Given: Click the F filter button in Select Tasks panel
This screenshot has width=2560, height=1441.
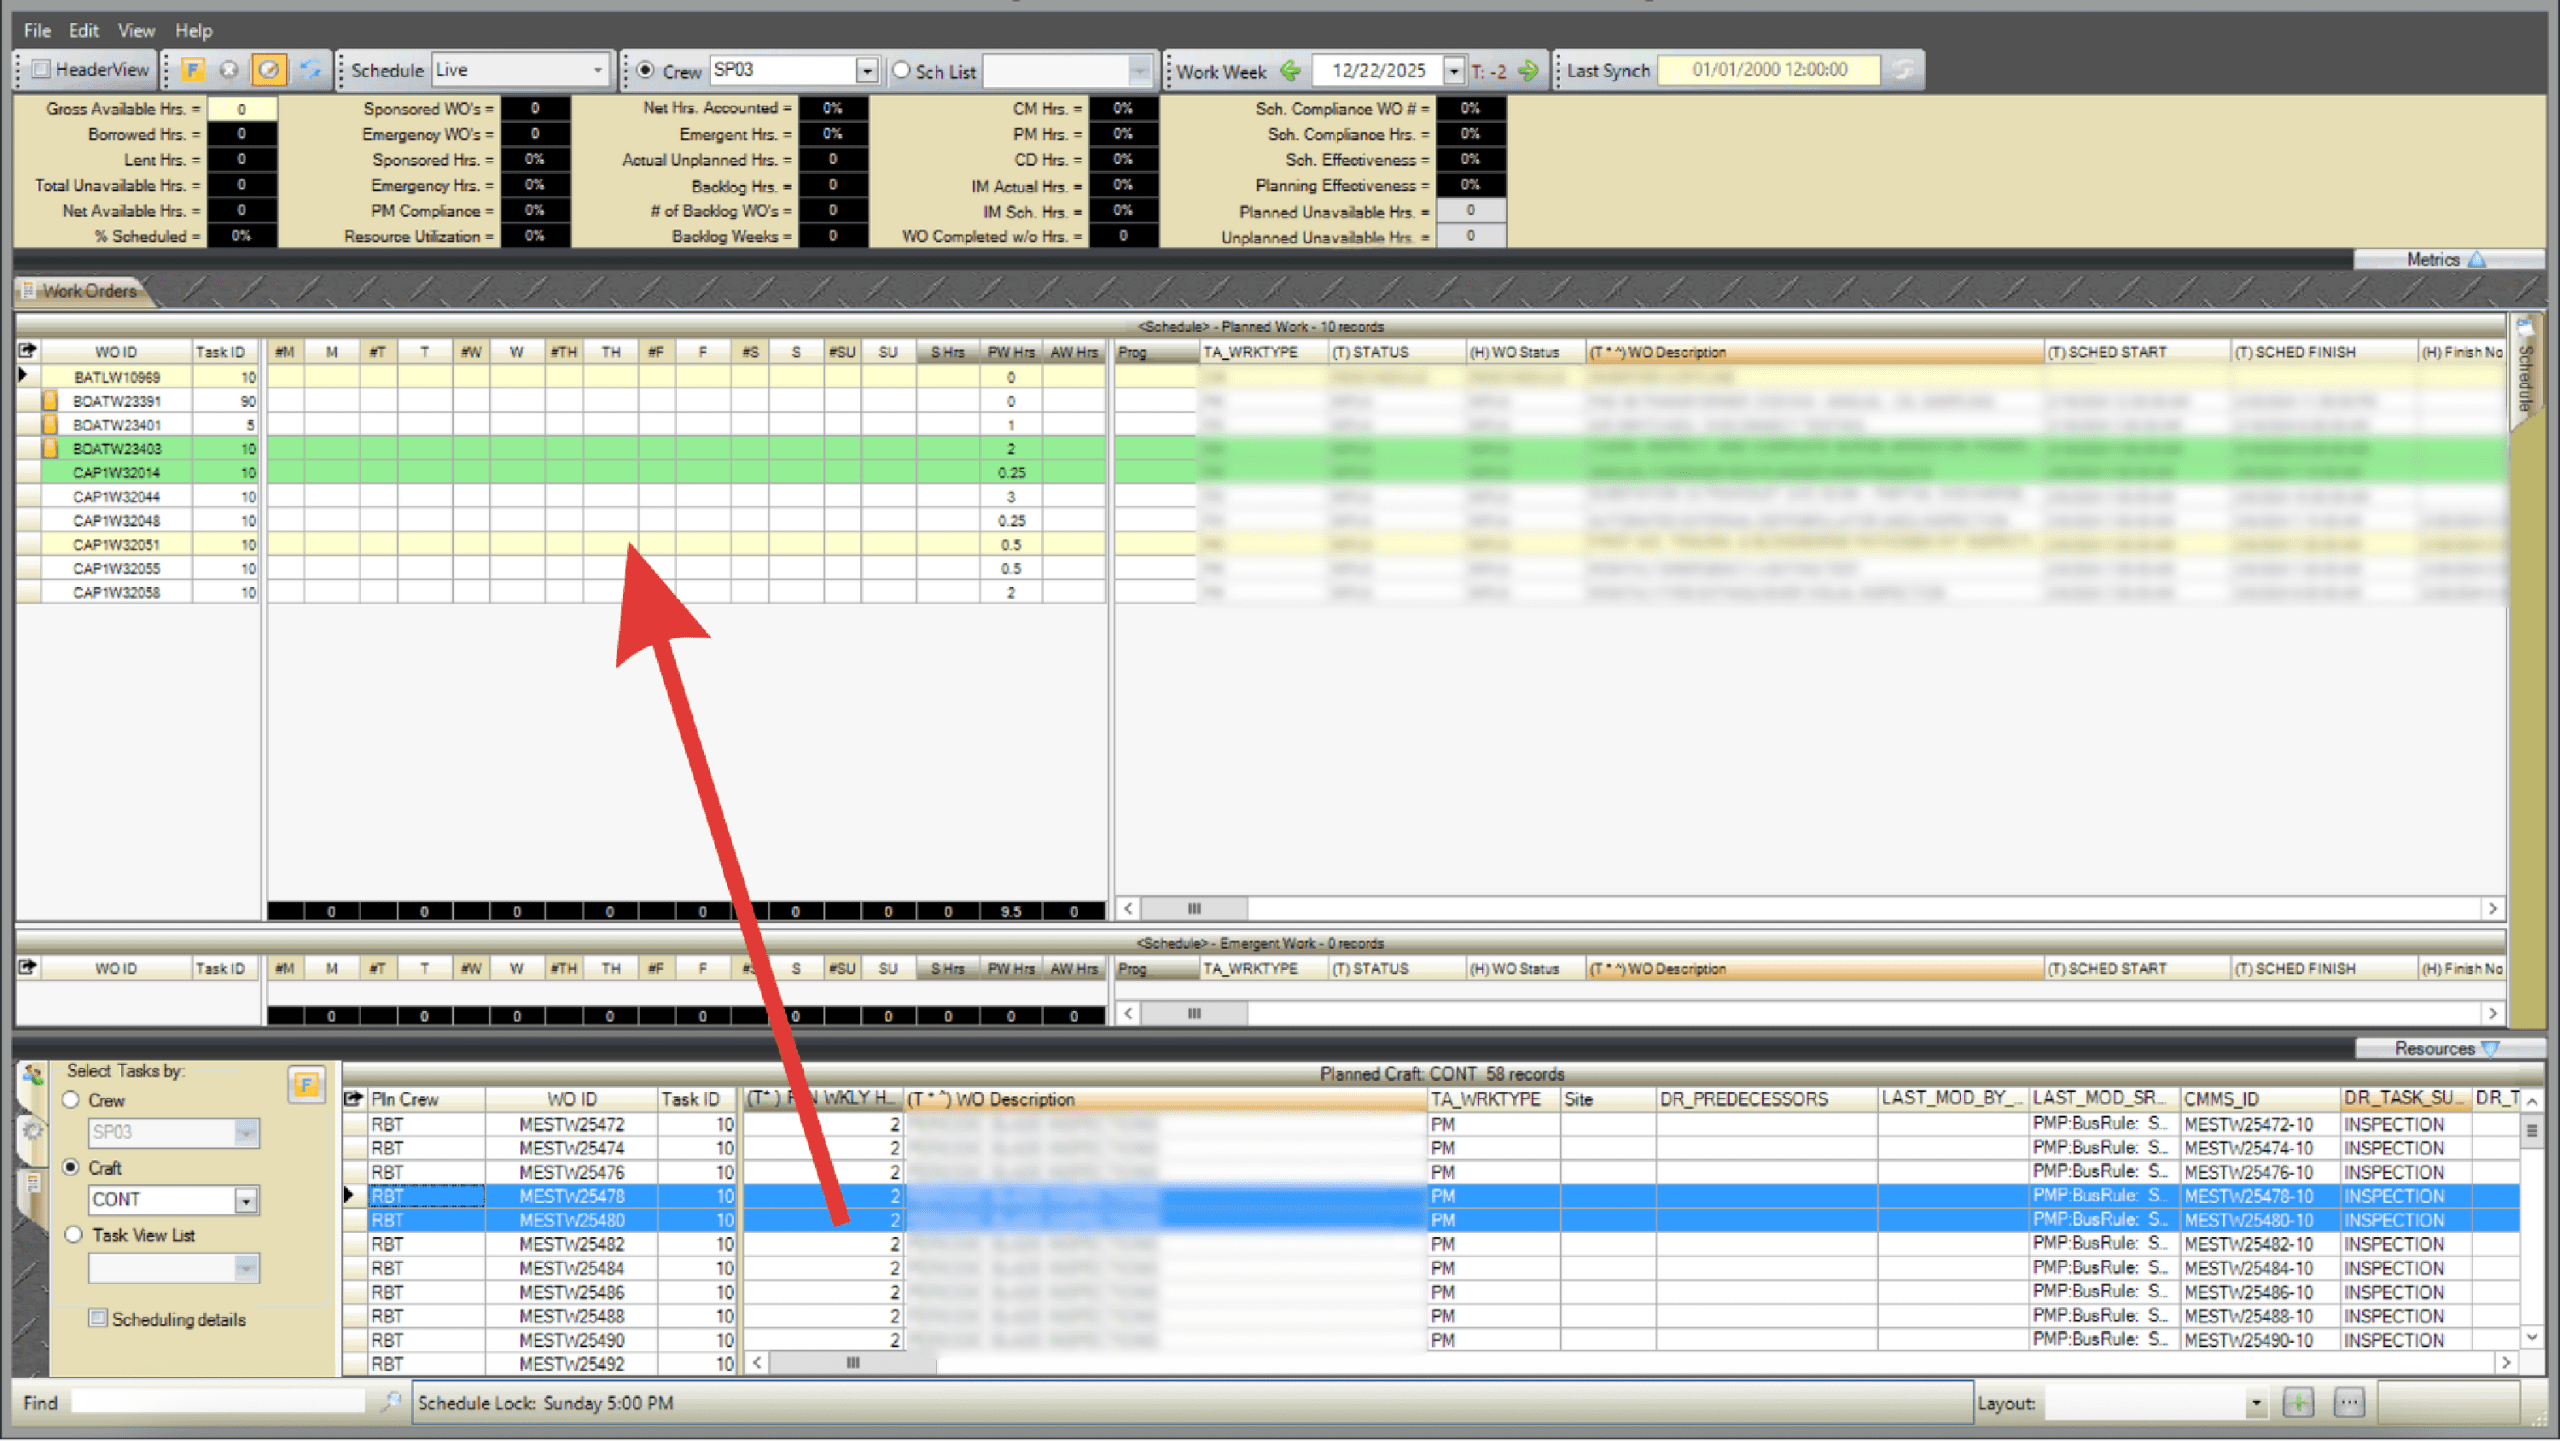Looking at the screenshot, I should [306, 1085].
